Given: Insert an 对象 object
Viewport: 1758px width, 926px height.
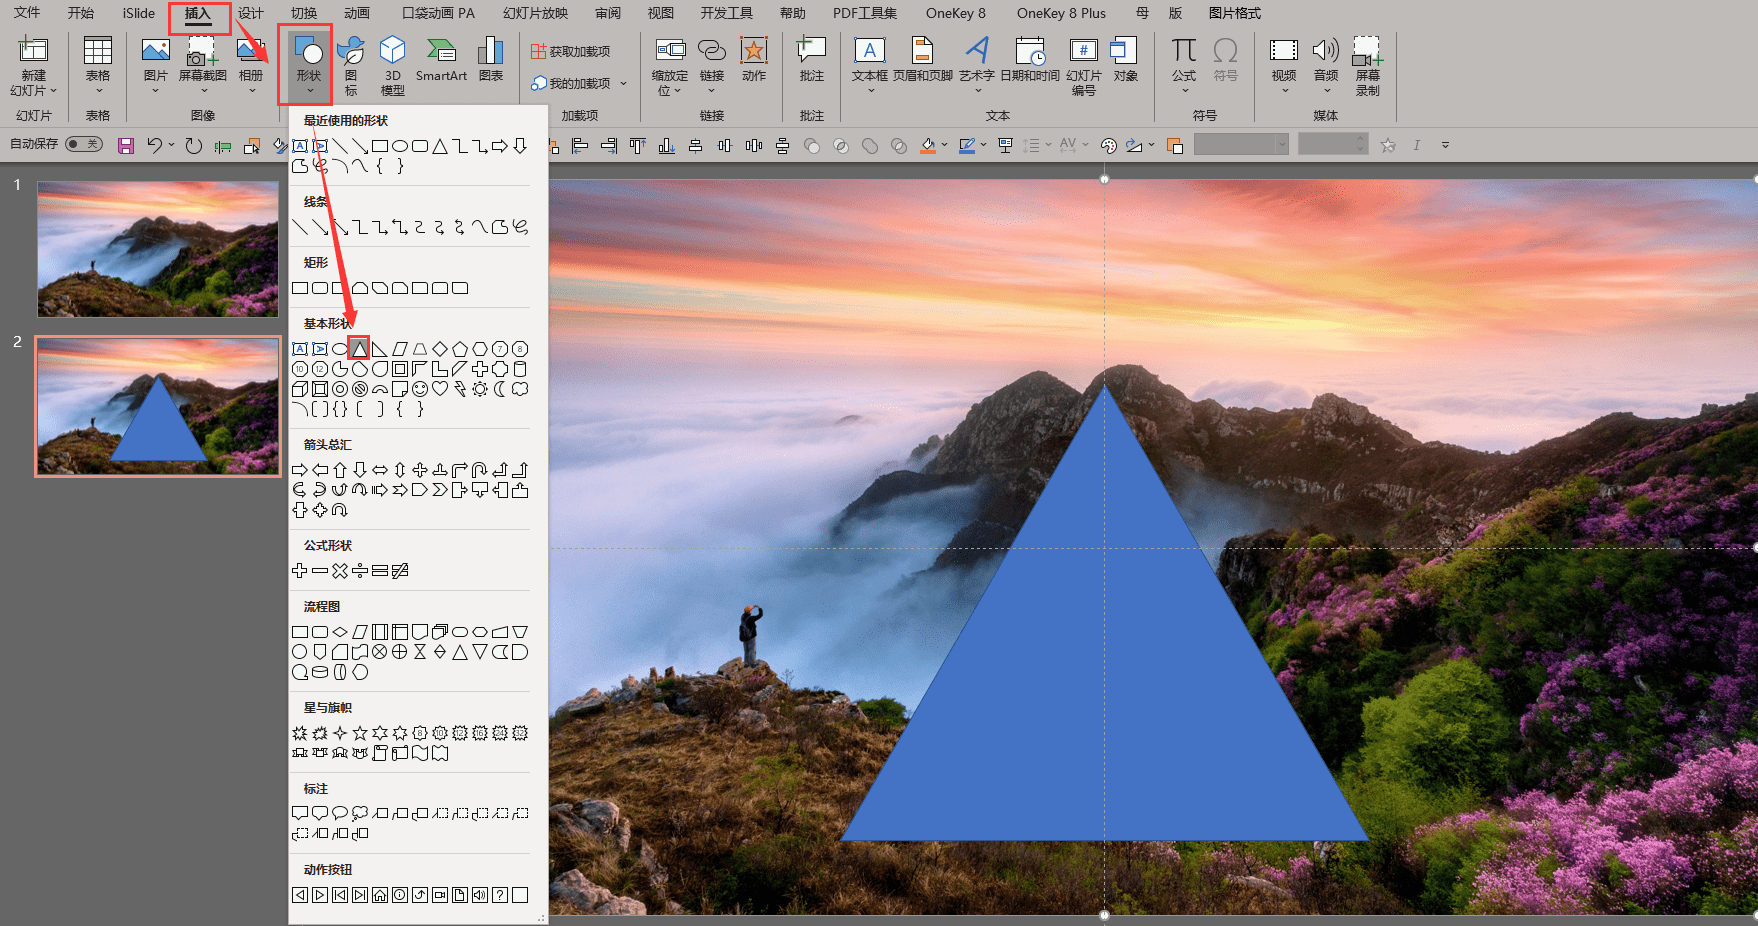Looking at the screenshot, I should pos(1126,60).
